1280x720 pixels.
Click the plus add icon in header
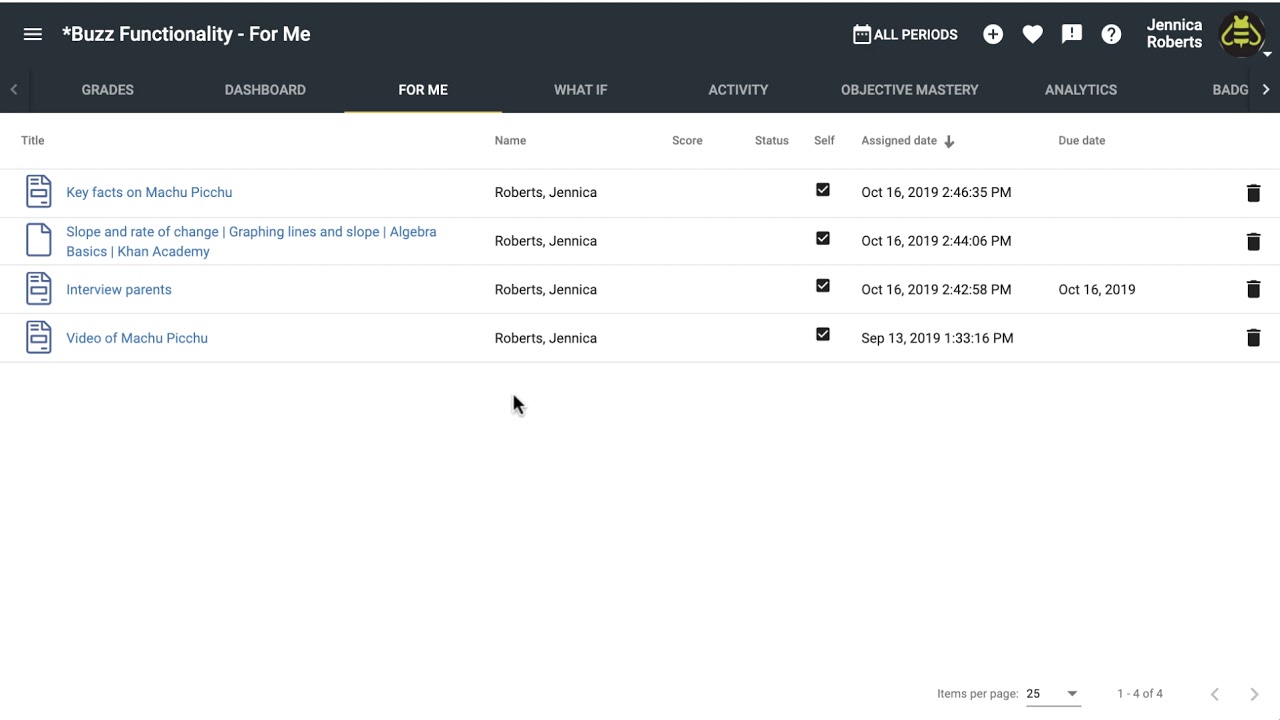(x=993, y=34)
